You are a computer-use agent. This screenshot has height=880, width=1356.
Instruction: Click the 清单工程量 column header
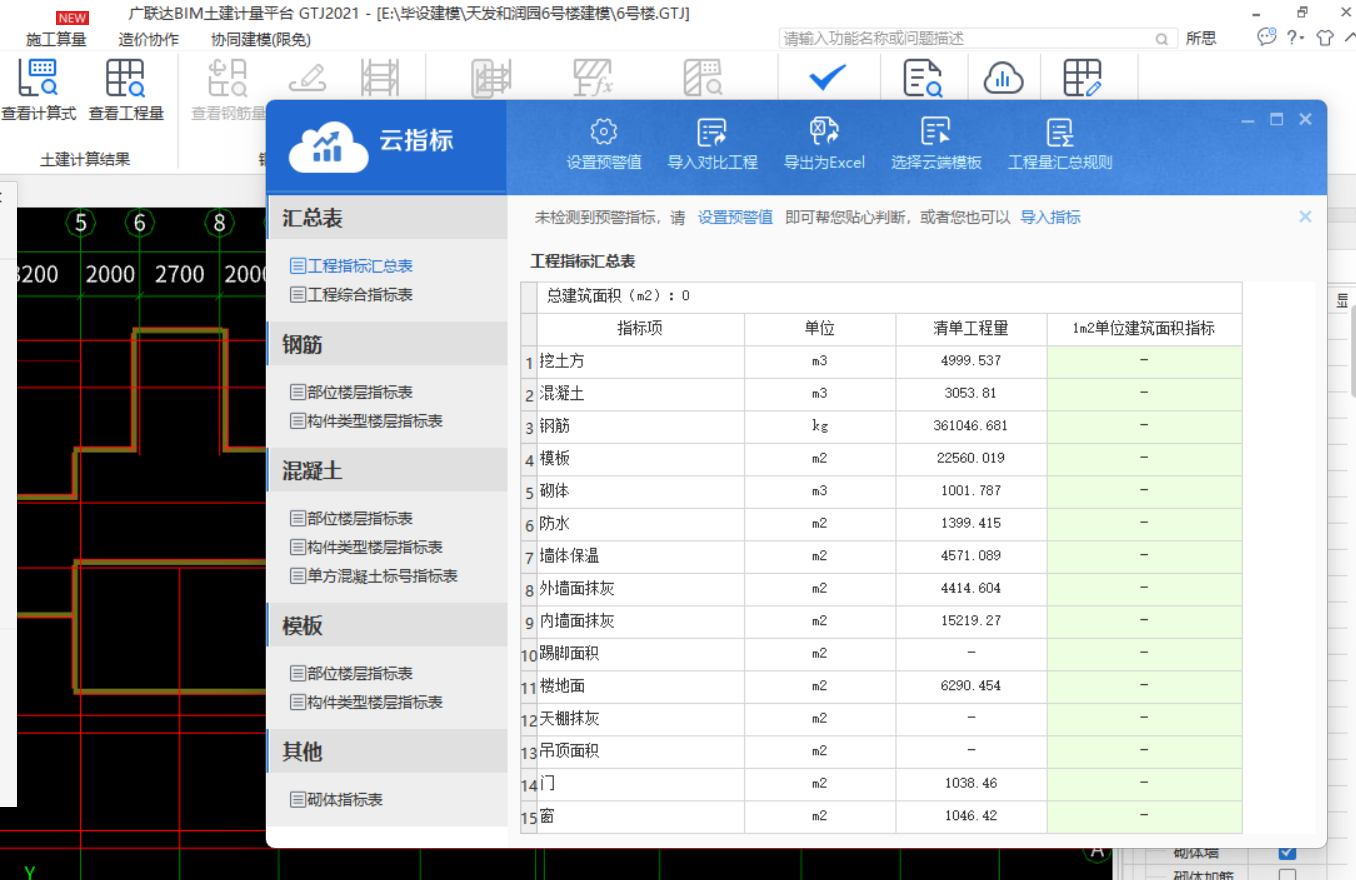pyautogui.click(x=971, y=328)
